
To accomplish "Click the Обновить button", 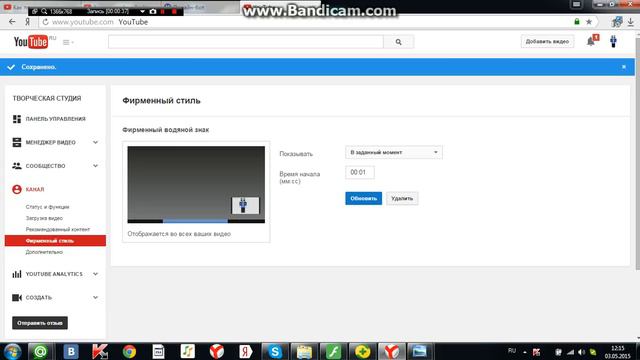I will click(363, 198).
